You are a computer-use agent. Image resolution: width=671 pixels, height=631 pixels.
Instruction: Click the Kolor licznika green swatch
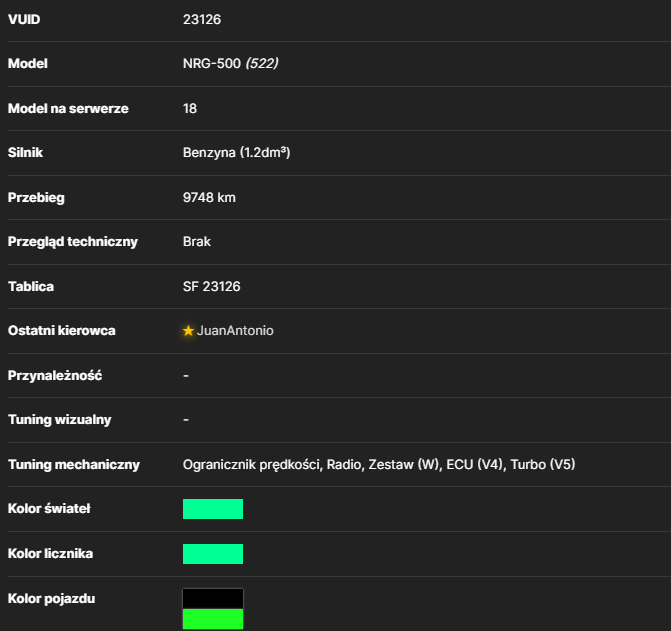[213, 554]
